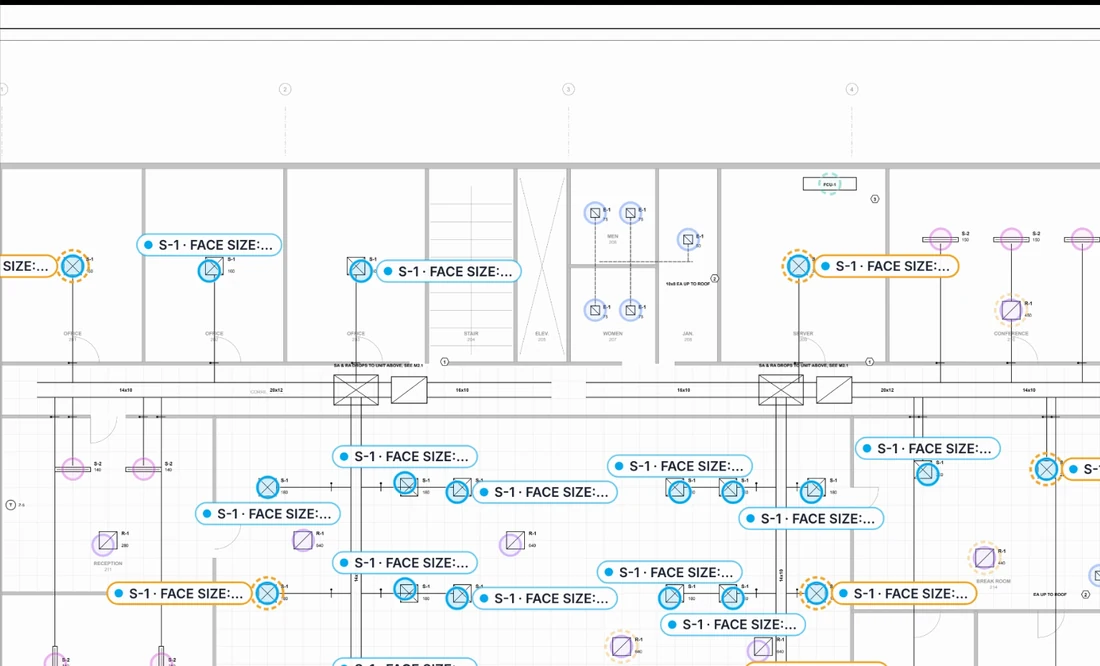Click the 'STAIR' room name

click(471, 333)
